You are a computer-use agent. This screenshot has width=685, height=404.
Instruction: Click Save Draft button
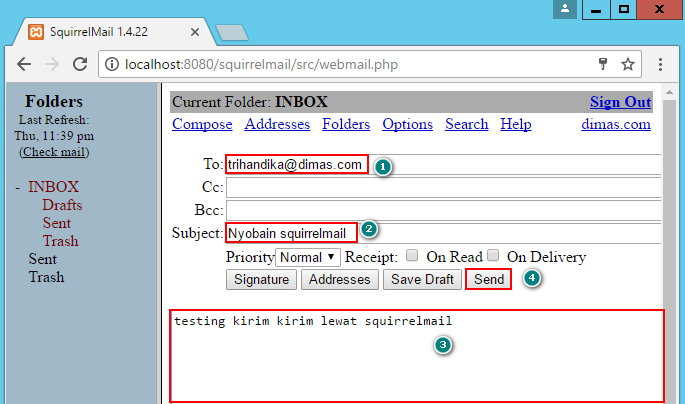[x=422, y=280]
